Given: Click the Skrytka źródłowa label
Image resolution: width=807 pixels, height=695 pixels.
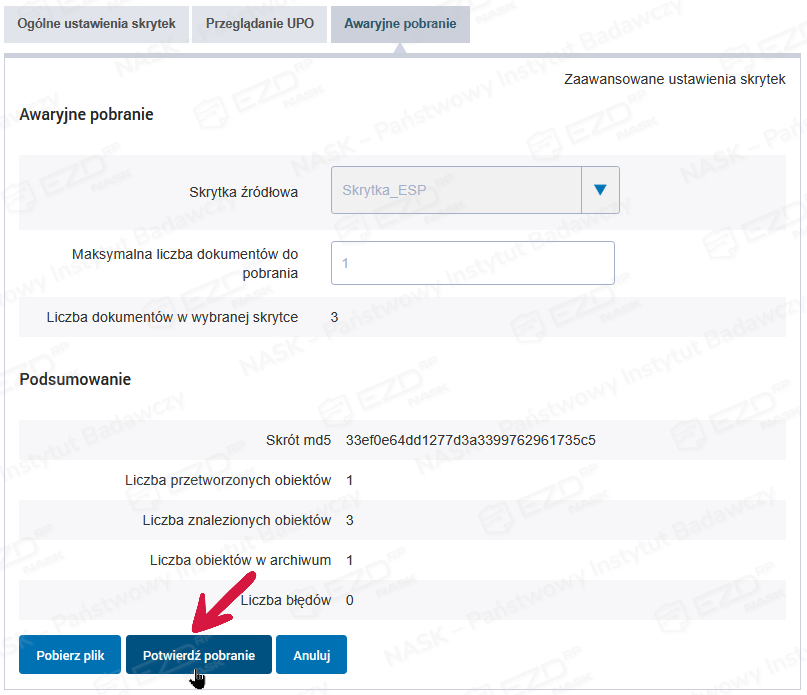Looking at the screenshot, I should (243, 191).
